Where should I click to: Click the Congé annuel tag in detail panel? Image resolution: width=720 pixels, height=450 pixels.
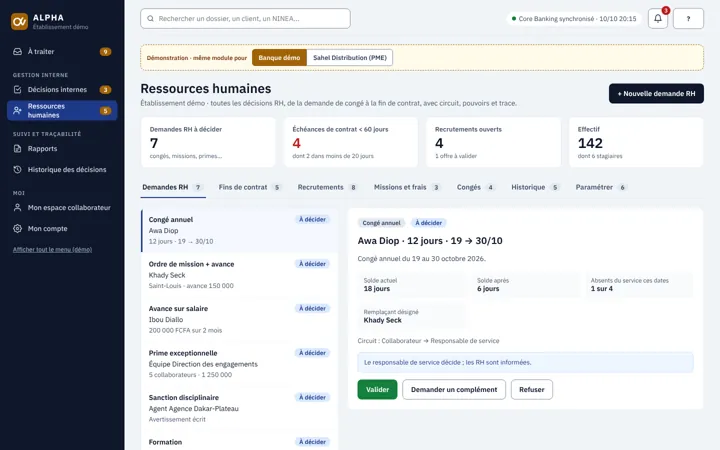pyautogui.click(x=381, y=223)
